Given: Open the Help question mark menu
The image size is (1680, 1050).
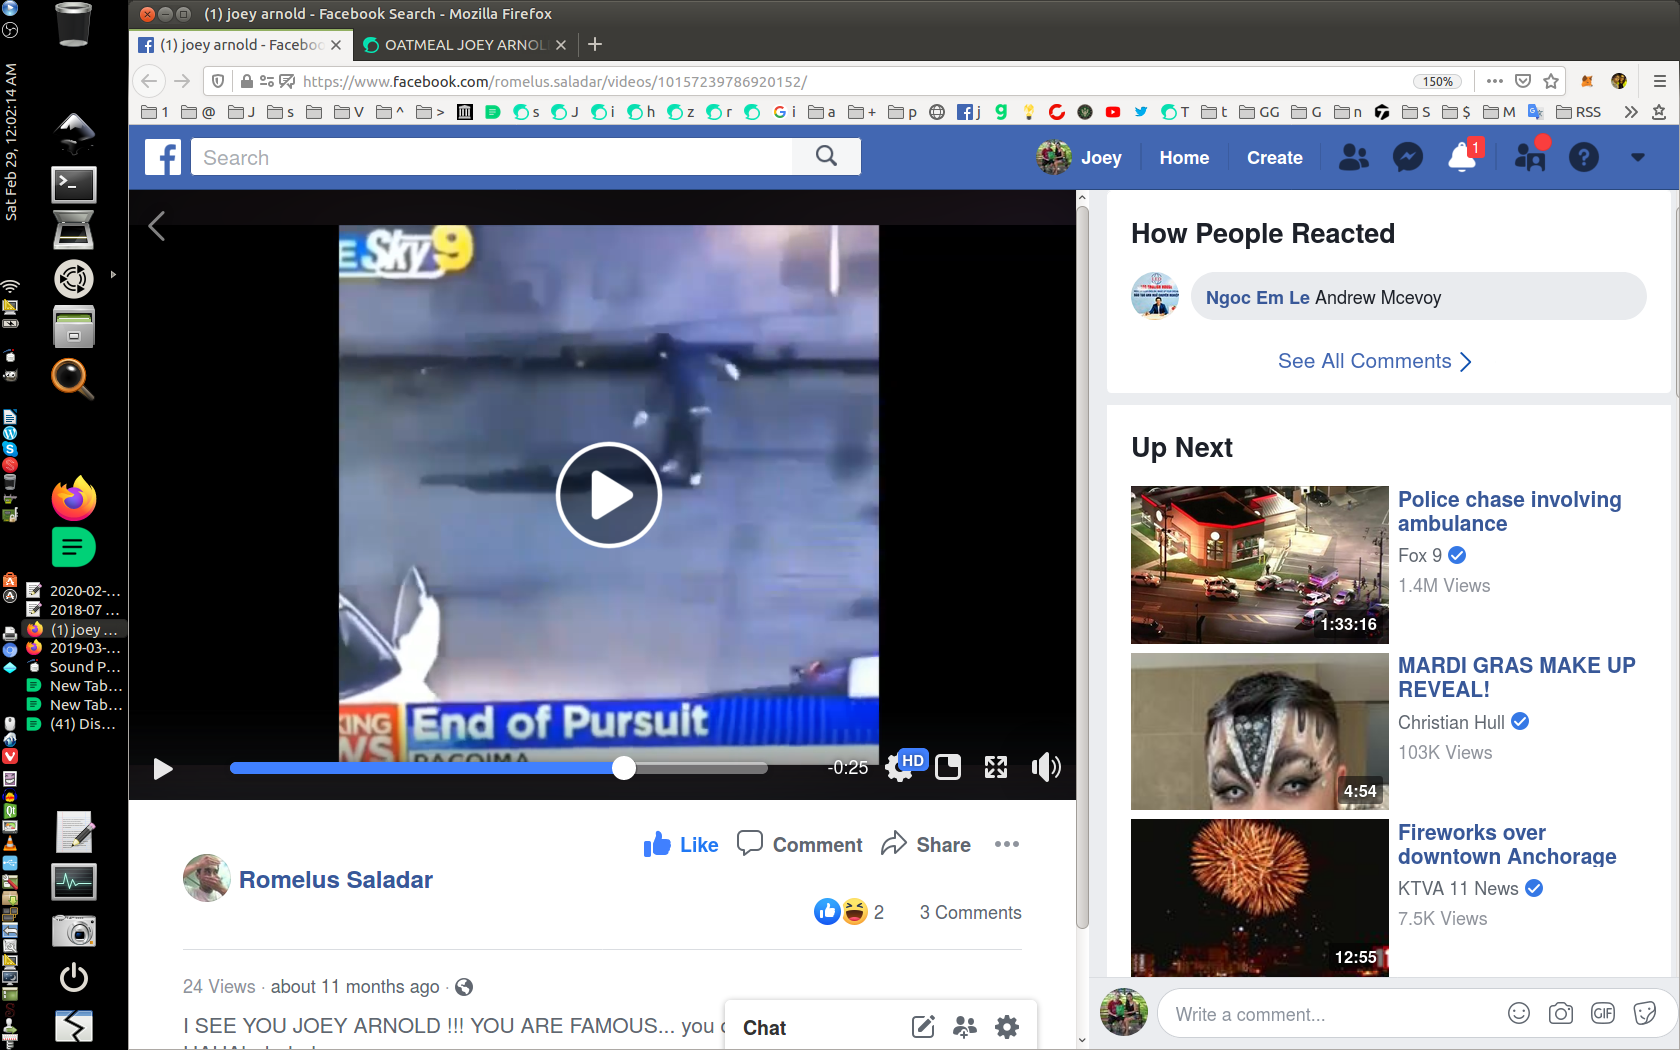Looking at the screenshot, I should pos(1584,157).
